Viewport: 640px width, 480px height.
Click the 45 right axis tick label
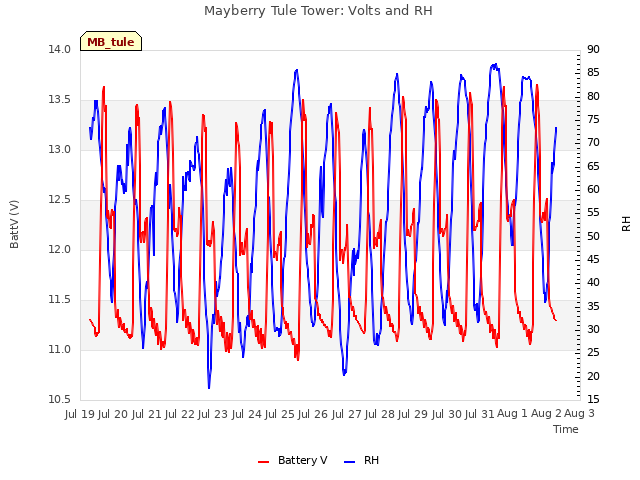593,260
